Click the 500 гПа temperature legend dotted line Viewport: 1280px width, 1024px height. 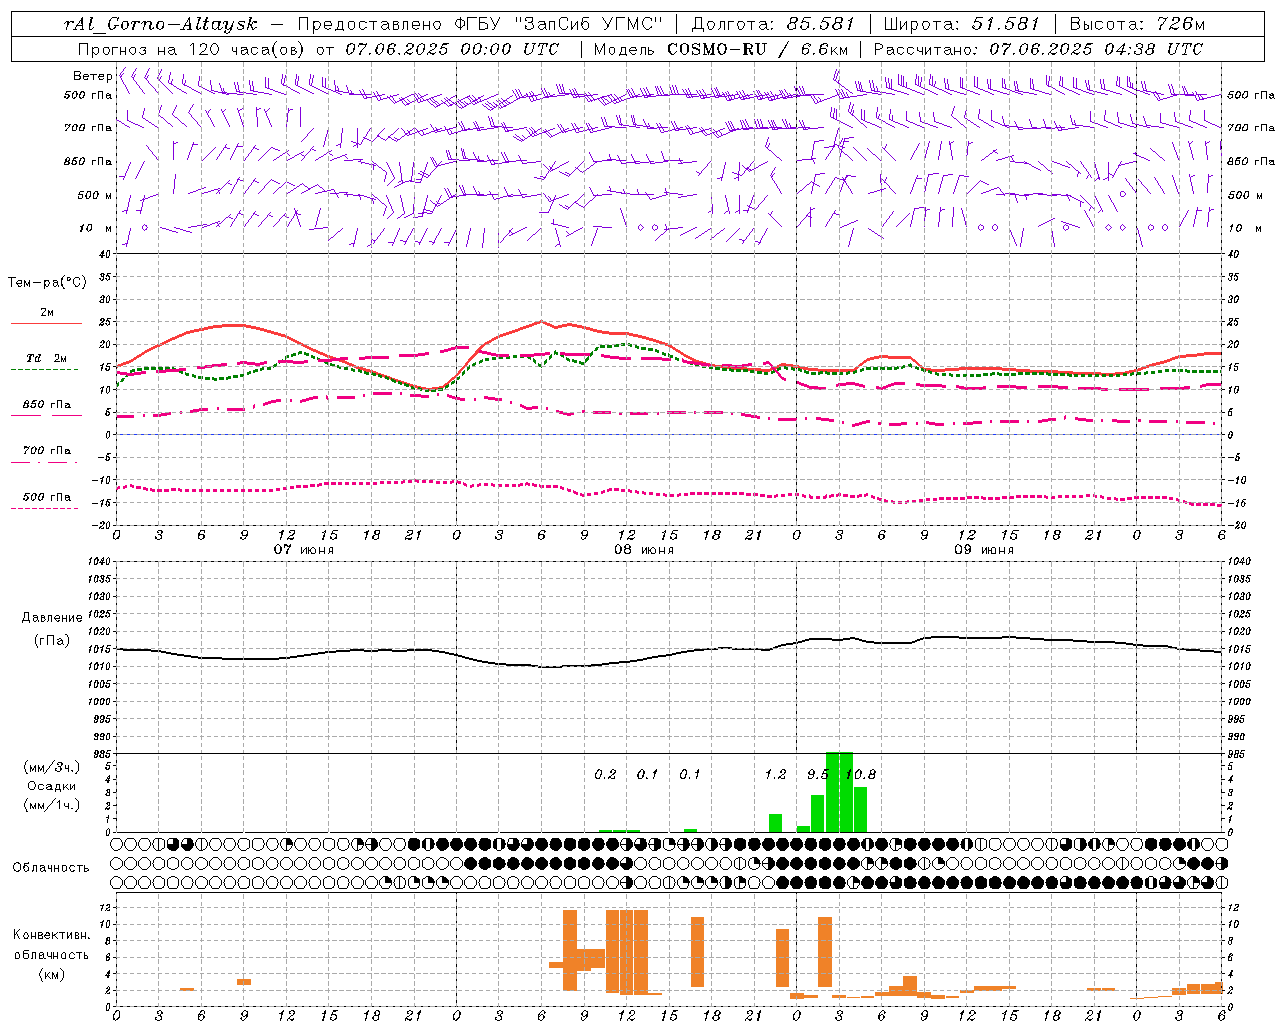[x=44, y=508]
